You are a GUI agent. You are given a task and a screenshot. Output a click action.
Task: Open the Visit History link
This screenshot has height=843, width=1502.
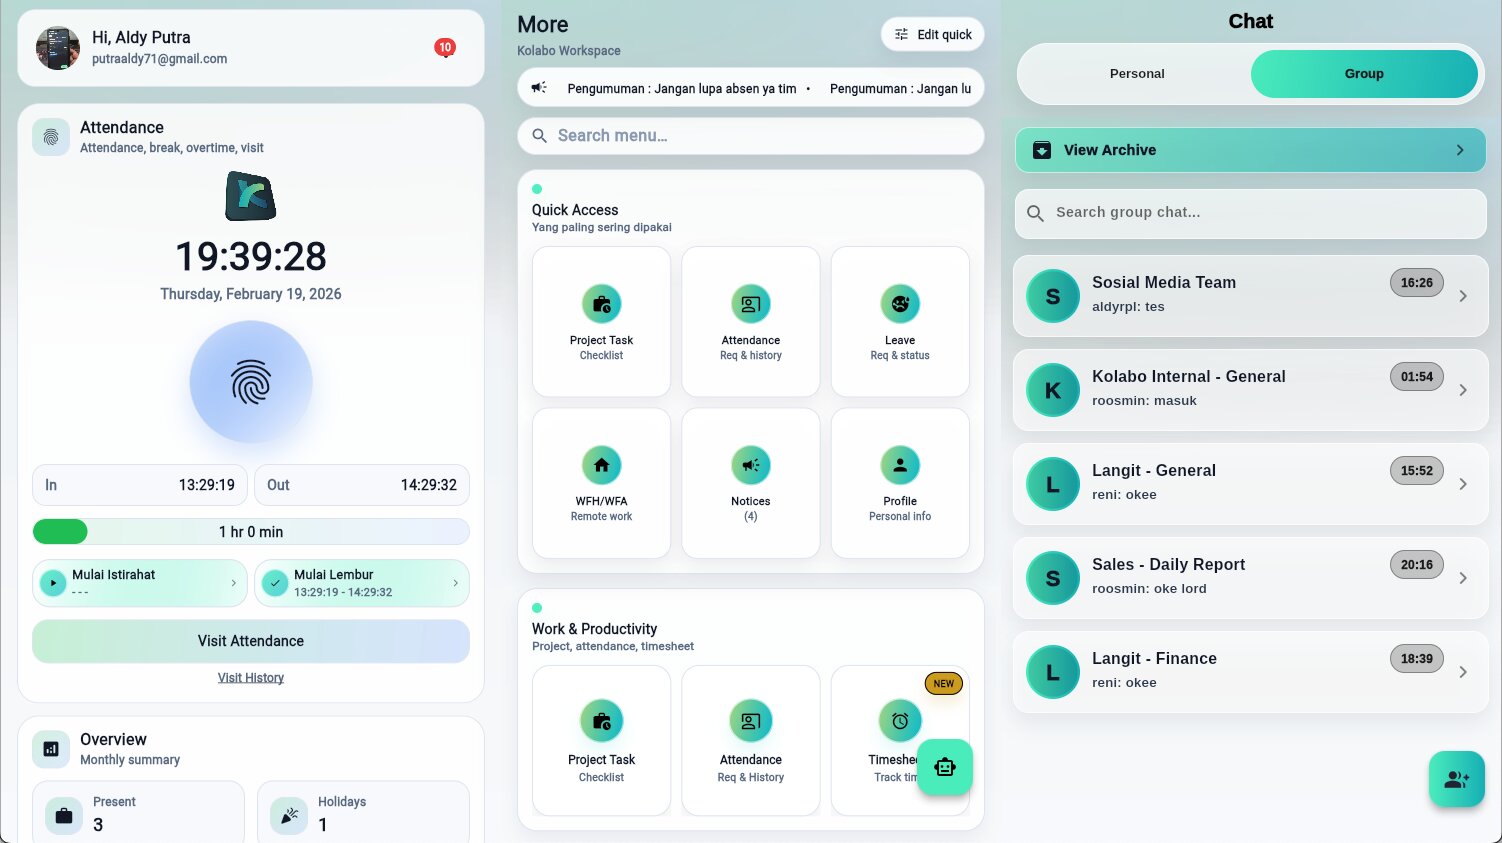[251, 678]
